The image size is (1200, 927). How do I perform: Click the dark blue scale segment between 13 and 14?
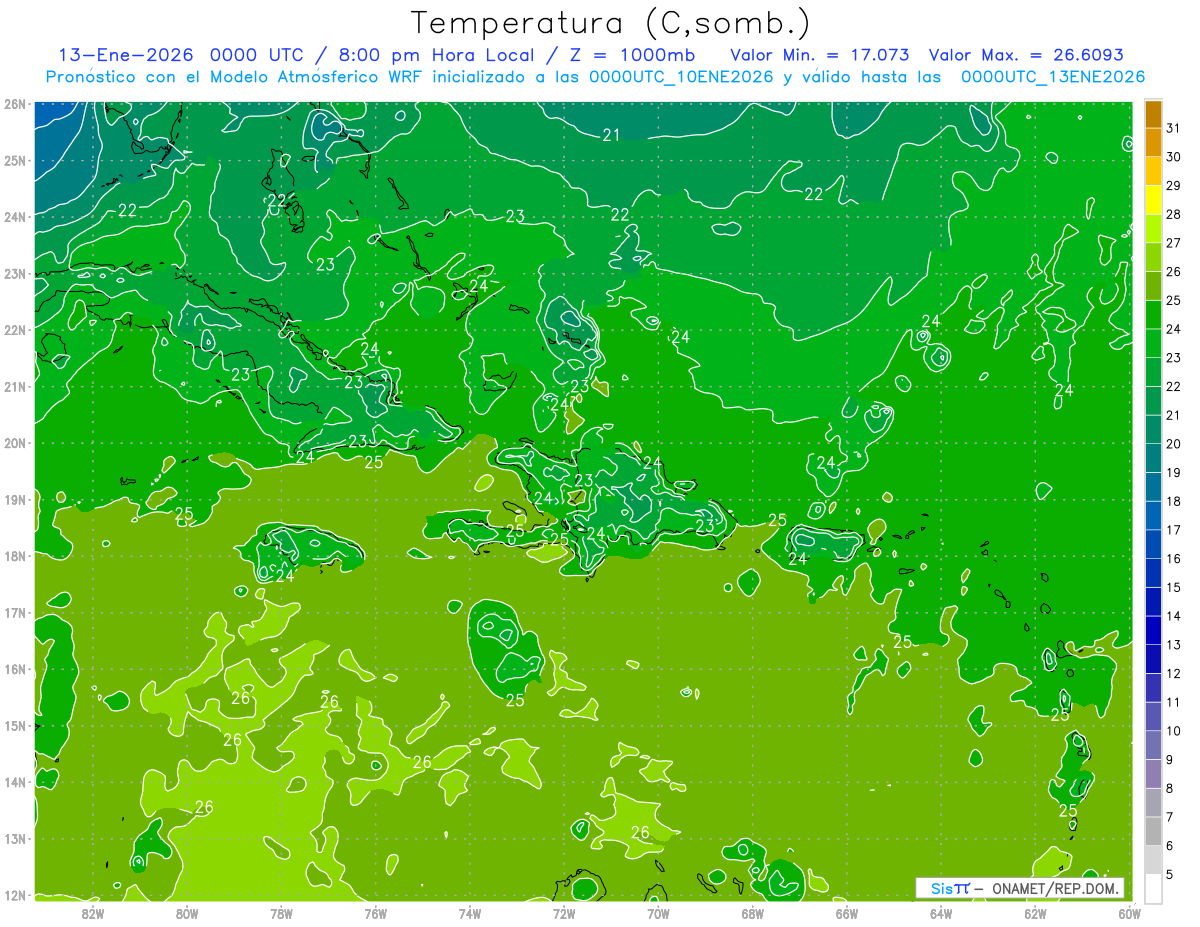click(x=1153, y=630)
